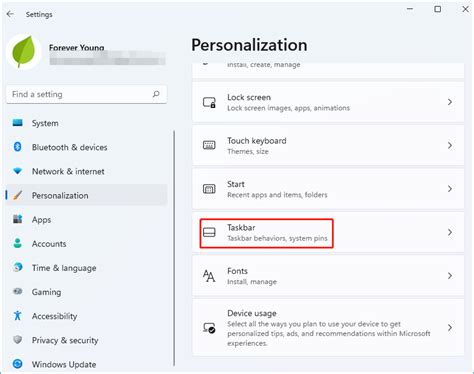Open Device usage settings
Screen dimensions: 474x374
(x=328, y=327)
